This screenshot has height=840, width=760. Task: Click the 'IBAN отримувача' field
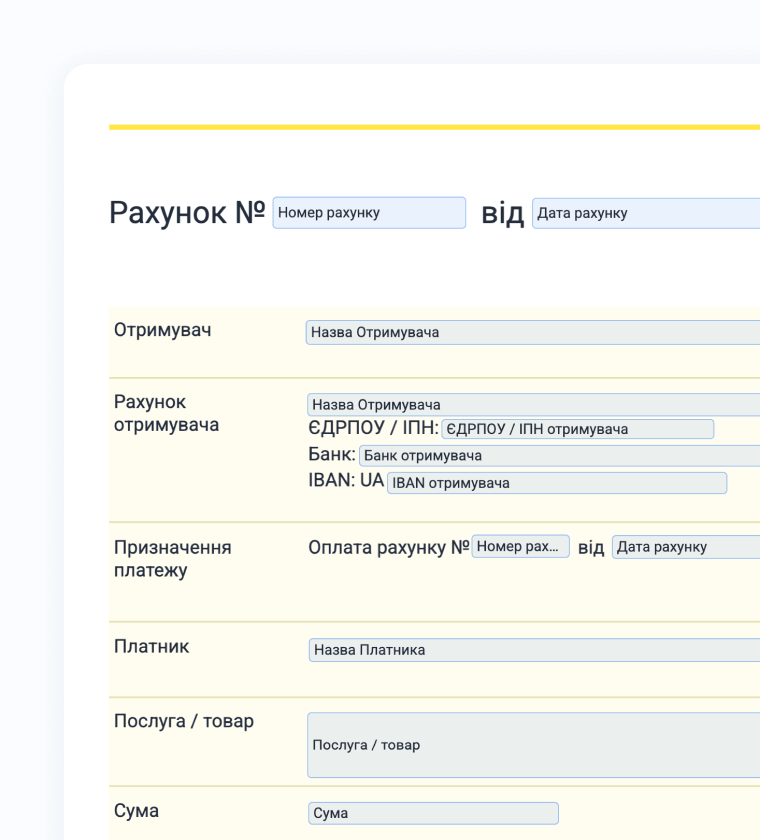[x=557, y=483]
